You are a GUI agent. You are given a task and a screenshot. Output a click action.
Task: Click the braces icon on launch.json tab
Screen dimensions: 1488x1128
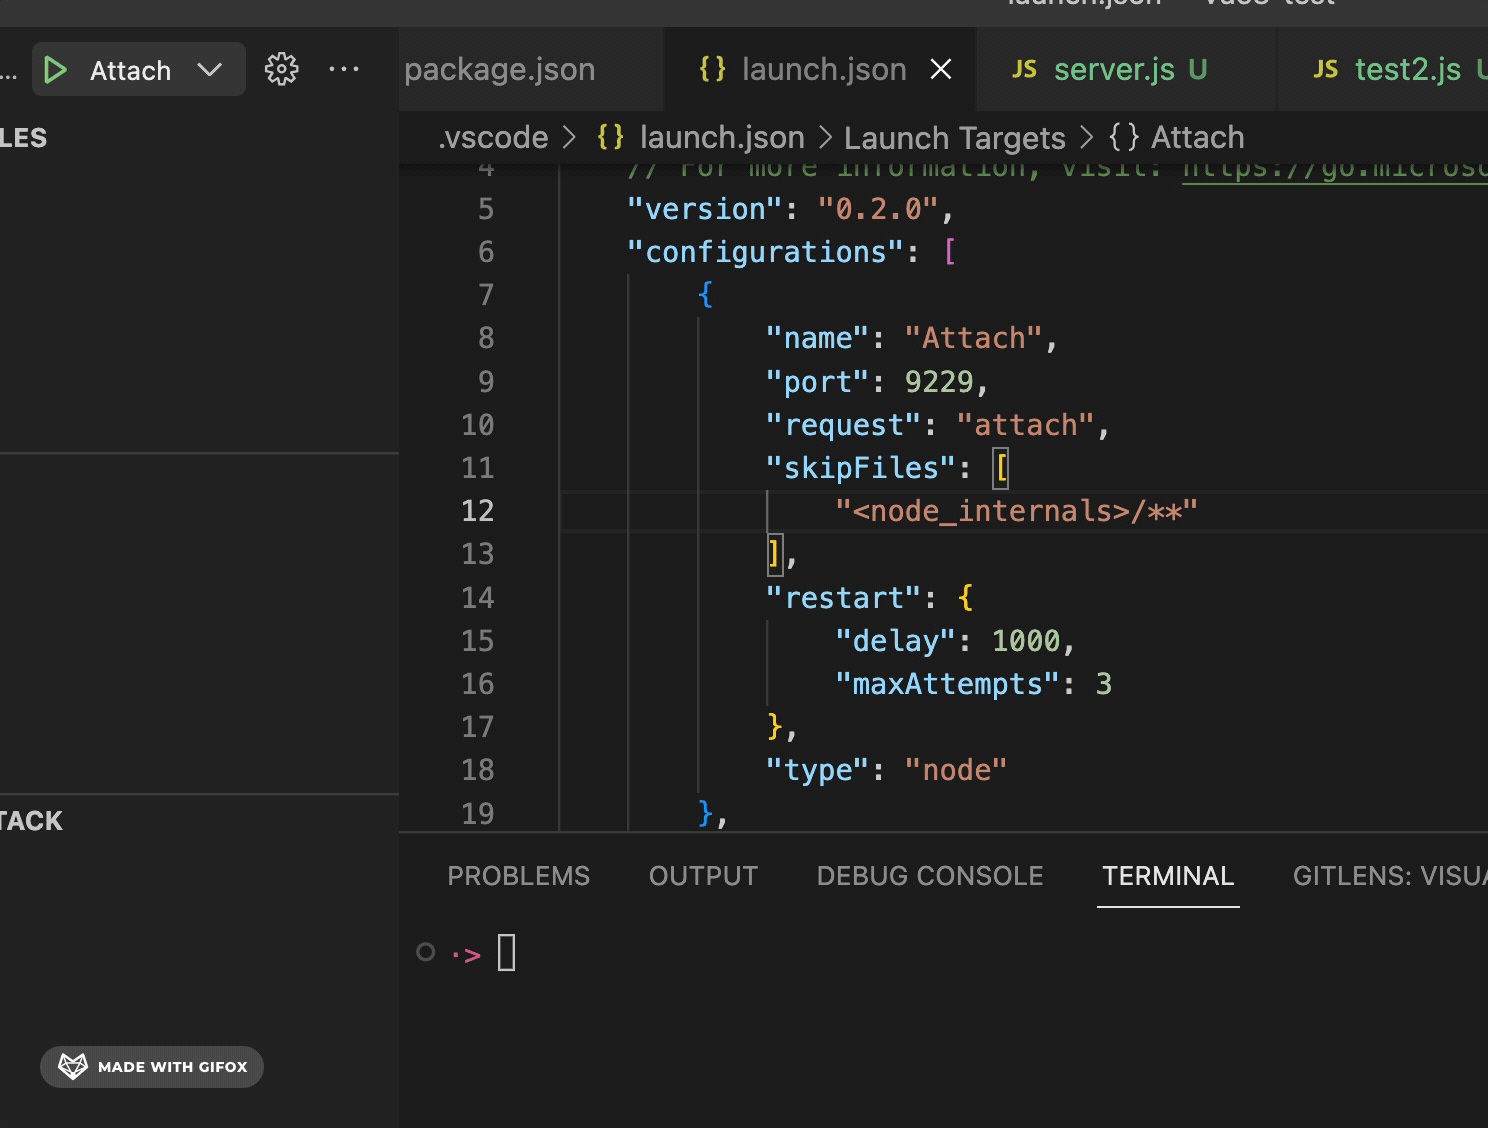point(712,69)
